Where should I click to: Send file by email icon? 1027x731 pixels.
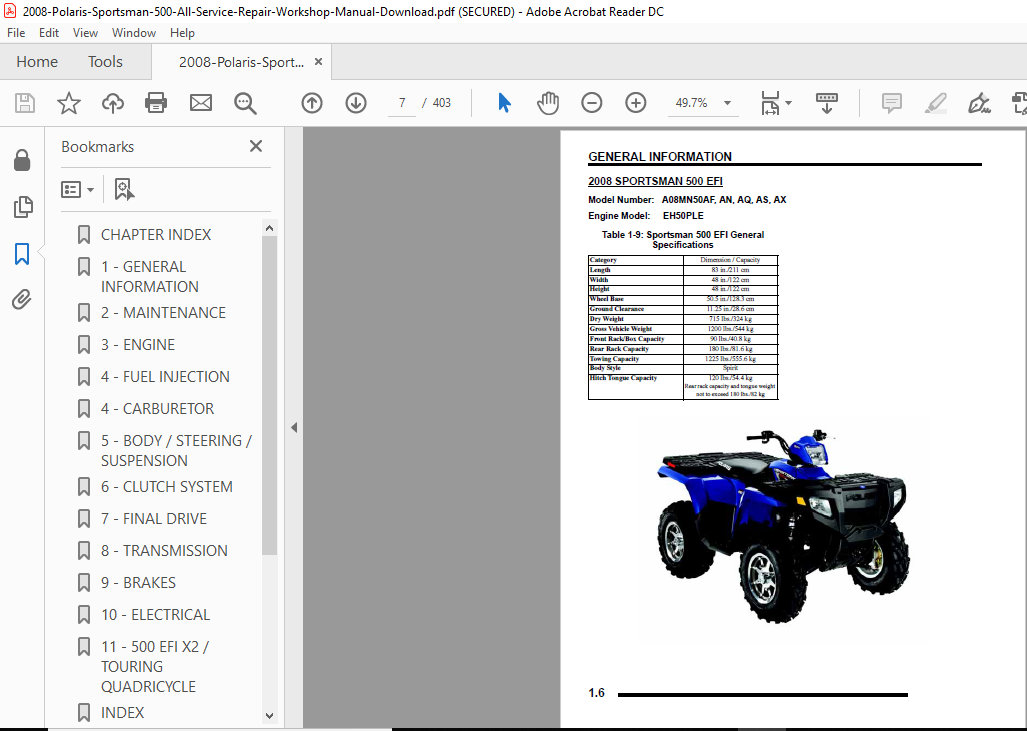[x=200, y=103]
